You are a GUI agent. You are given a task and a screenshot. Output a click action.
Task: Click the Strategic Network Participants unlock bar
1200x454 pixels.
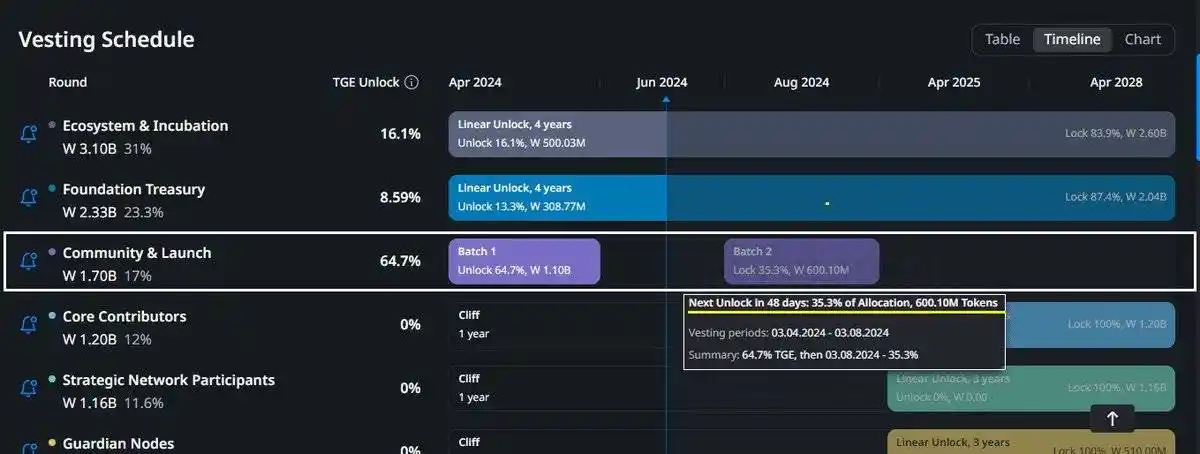[1031, 389]
